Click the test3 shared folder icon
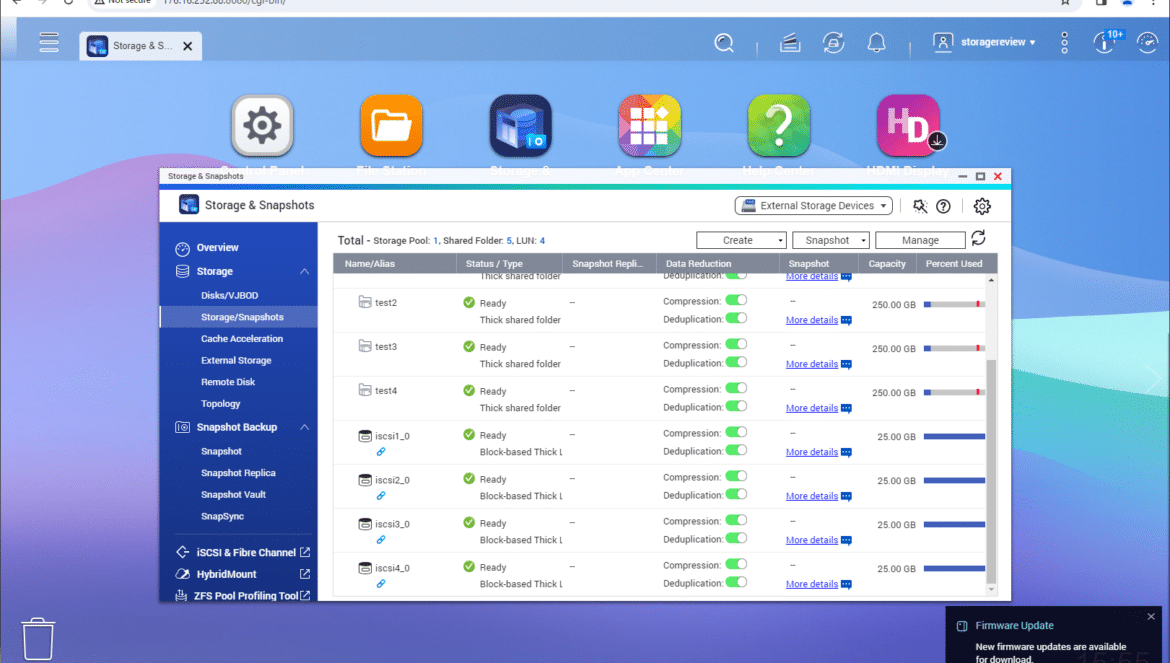This screenshot has width=1170, height=663. [365, 346]
